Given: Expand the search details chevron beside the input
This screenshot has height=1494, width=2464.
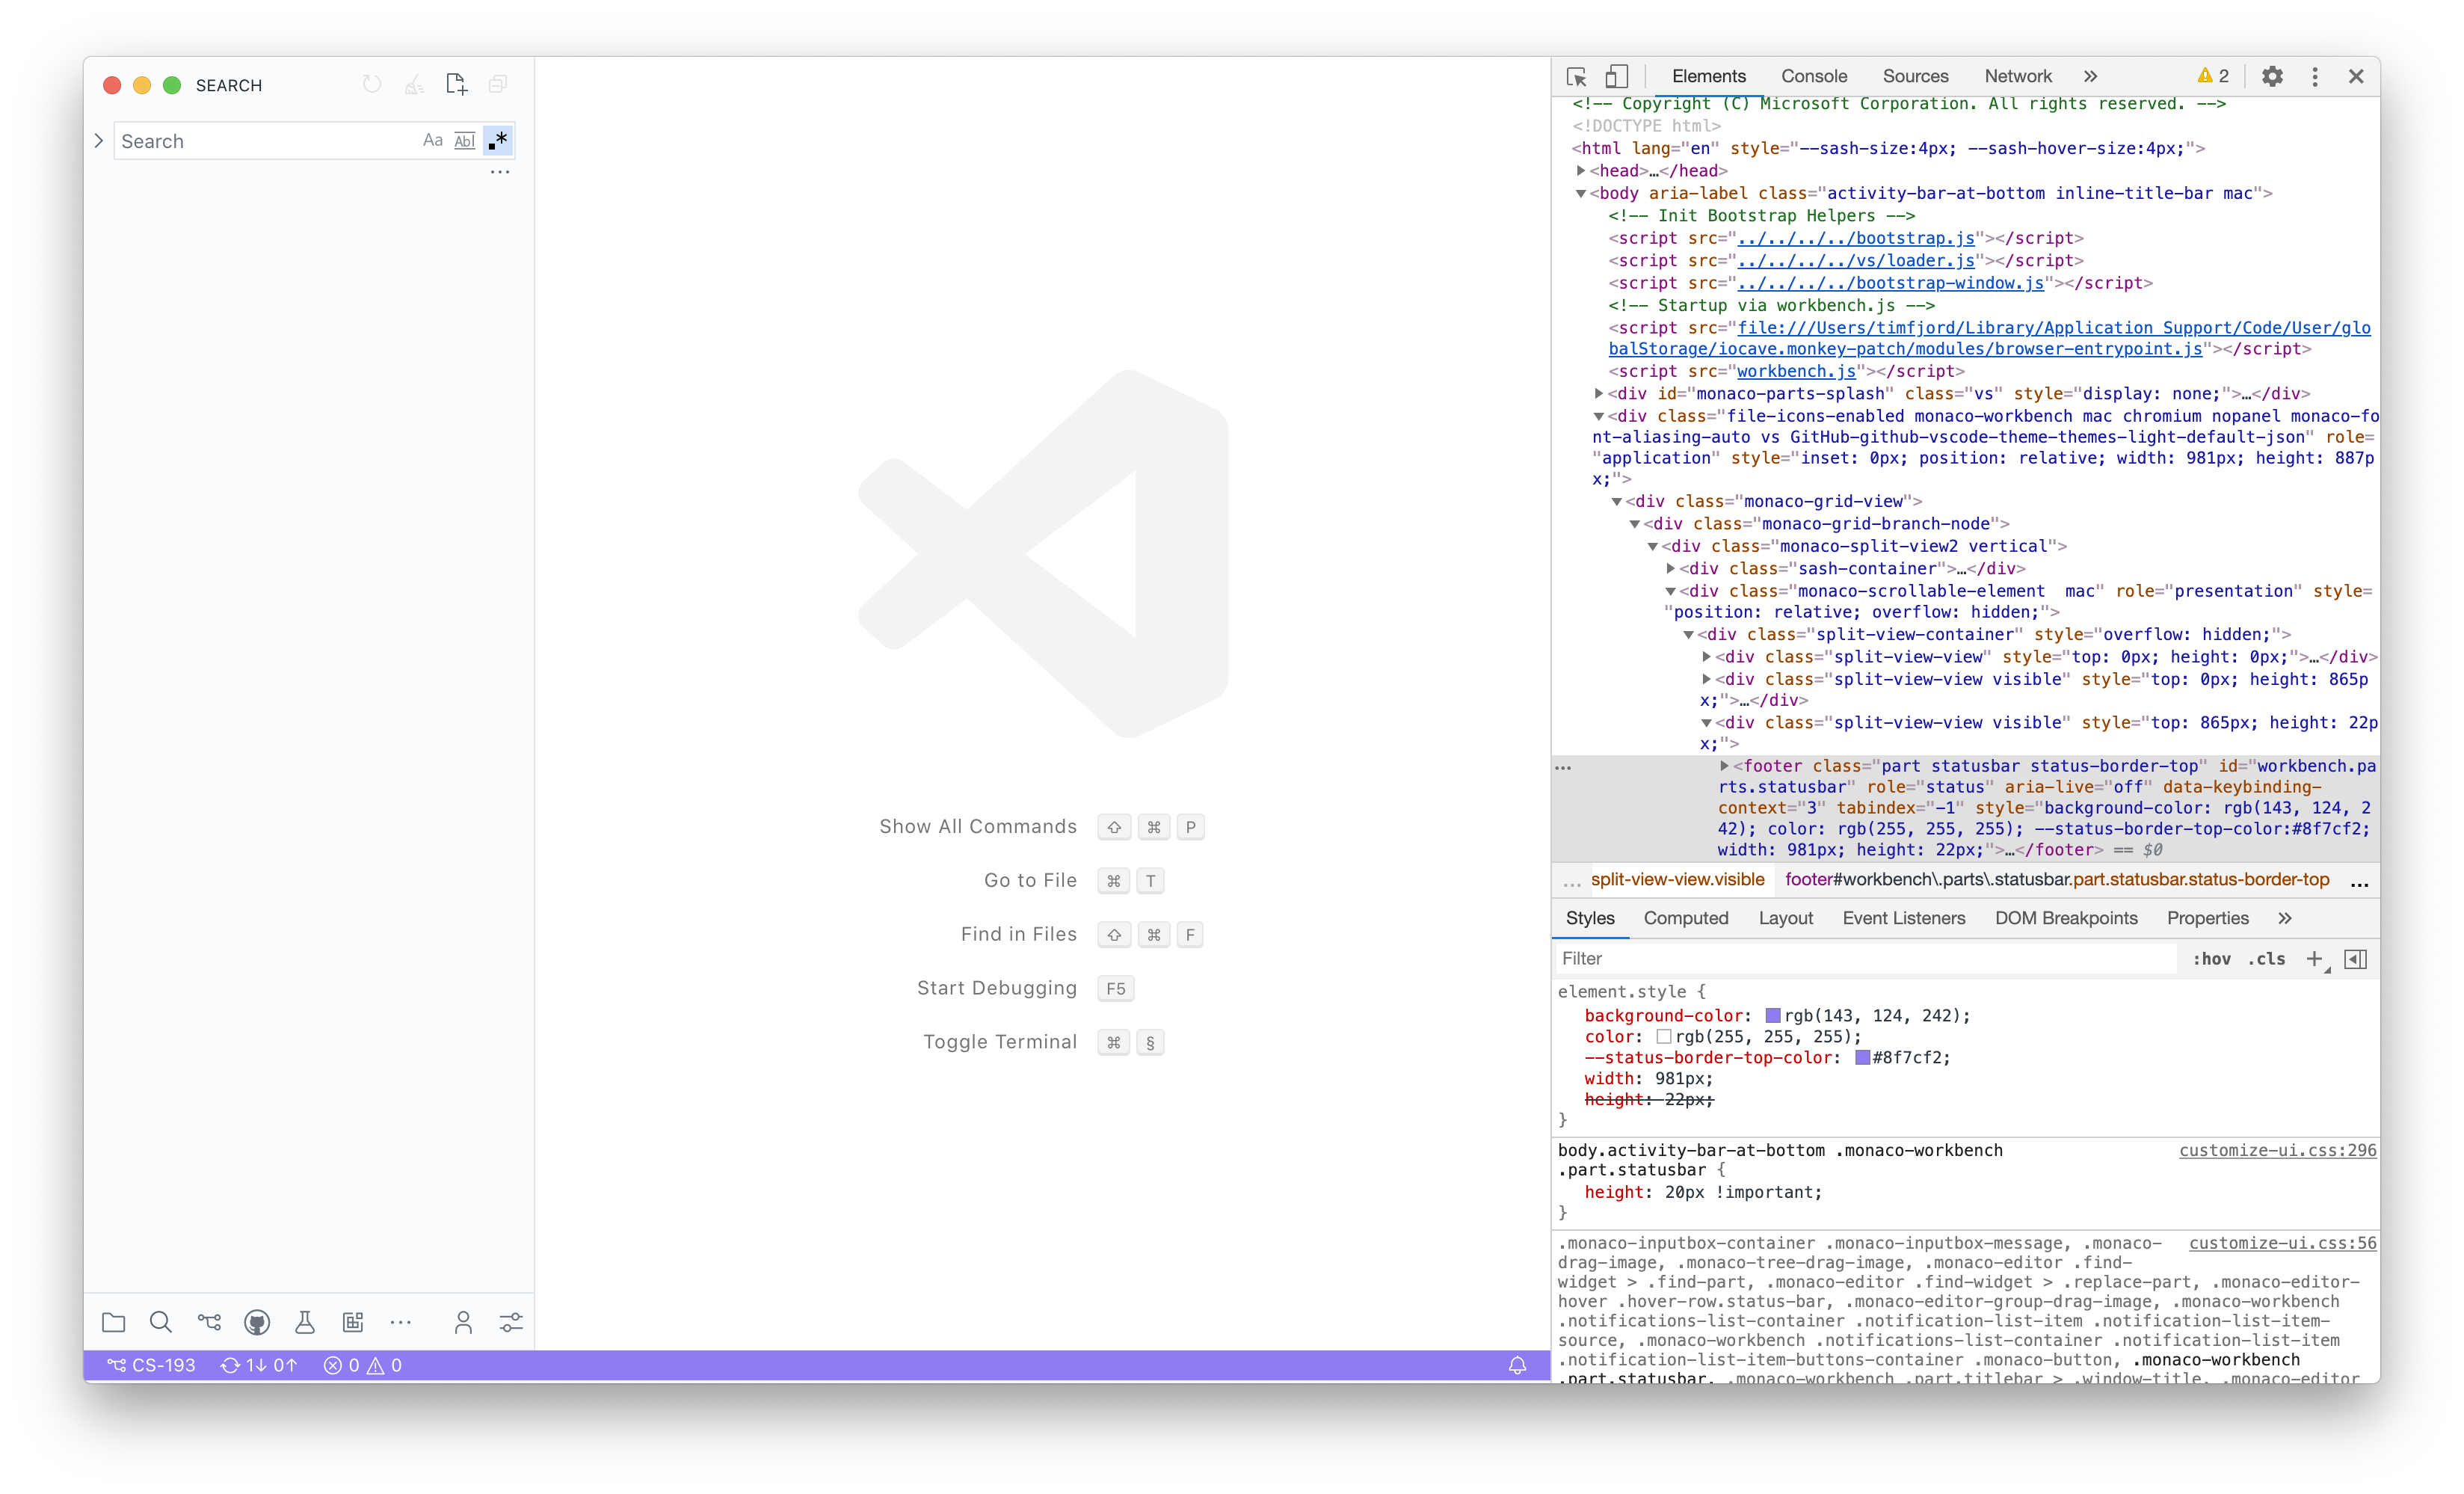Looking at the screenshot, I should (99, 140).
